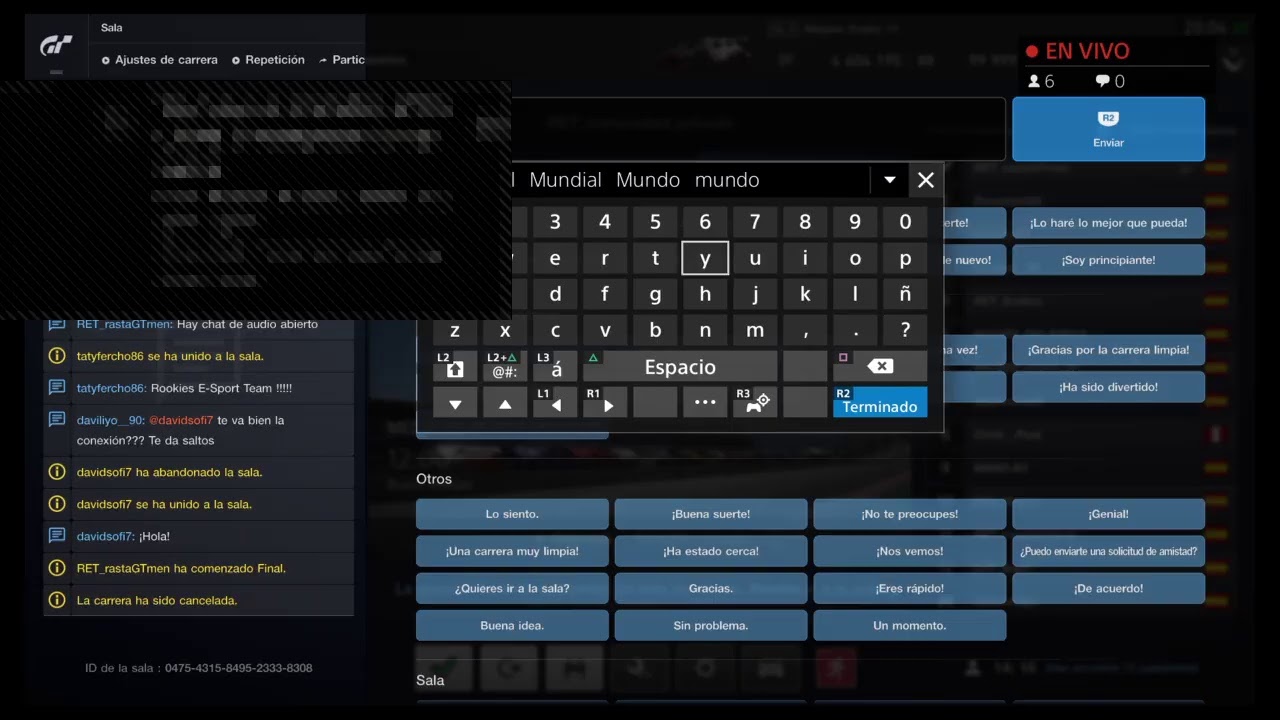Choose the suggestion 'Mundo'
Screen dimensions: 1280x720
tap(648, 180)
